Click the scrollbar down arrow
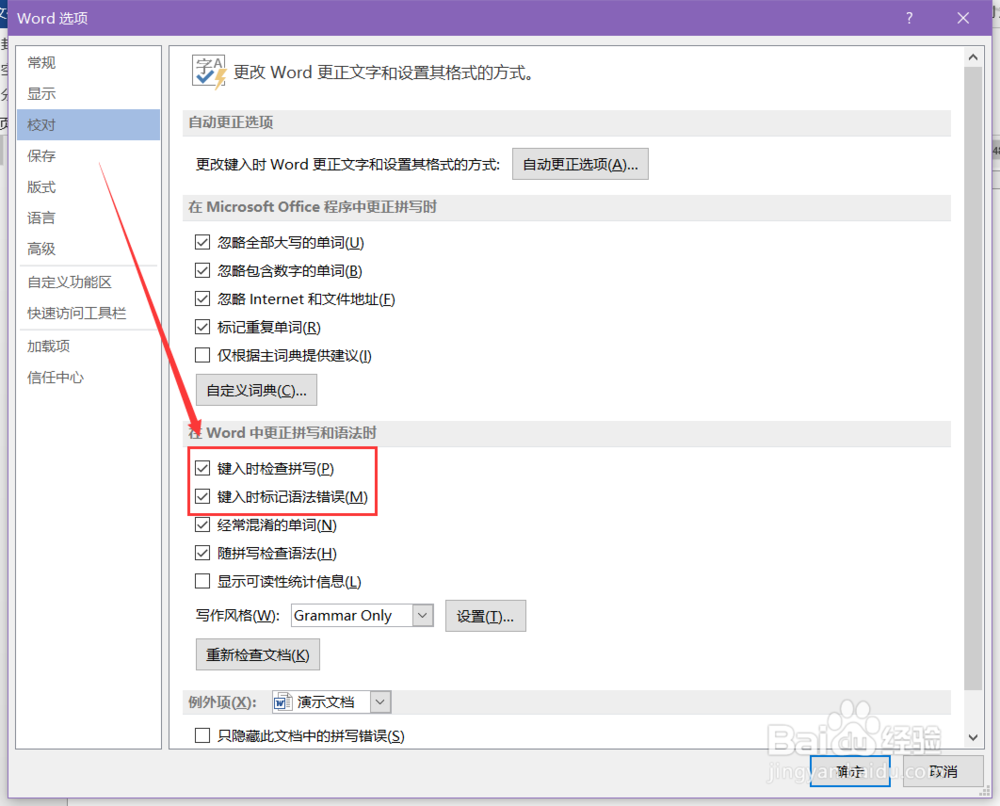The height and width of the screenshot is (806, 1000). (x=973, y=737)
